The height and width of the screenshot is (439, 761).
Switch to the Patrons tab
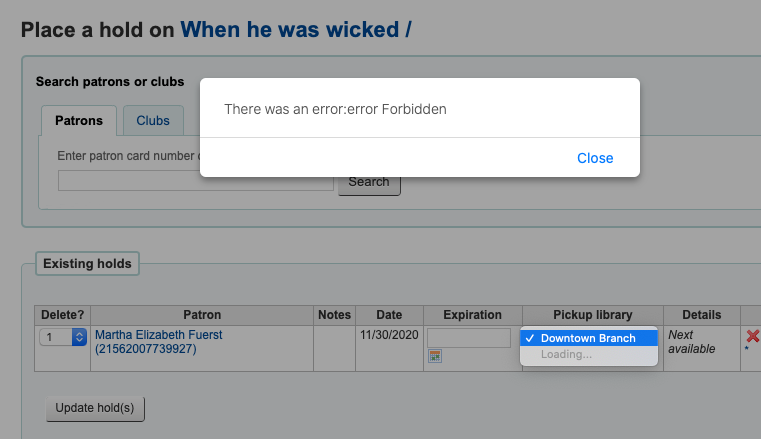point(79,121)
